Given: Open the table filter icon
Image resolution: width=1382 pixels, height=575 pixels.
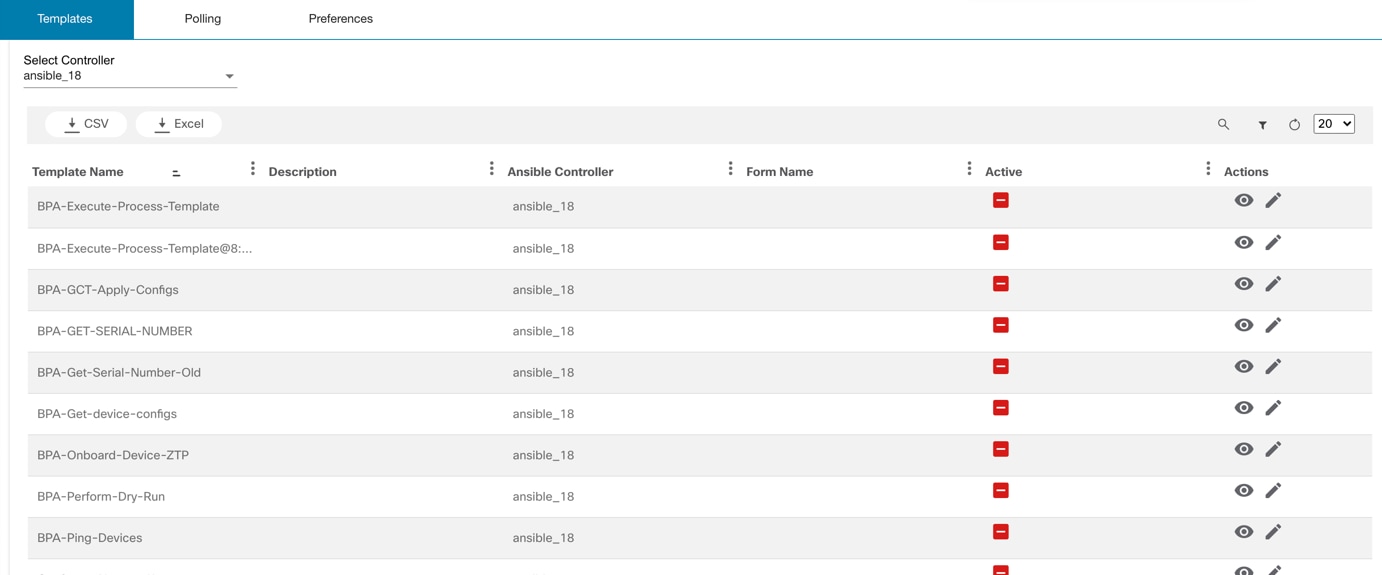Looking at the screenshot, I should [x=1262, y=125].
